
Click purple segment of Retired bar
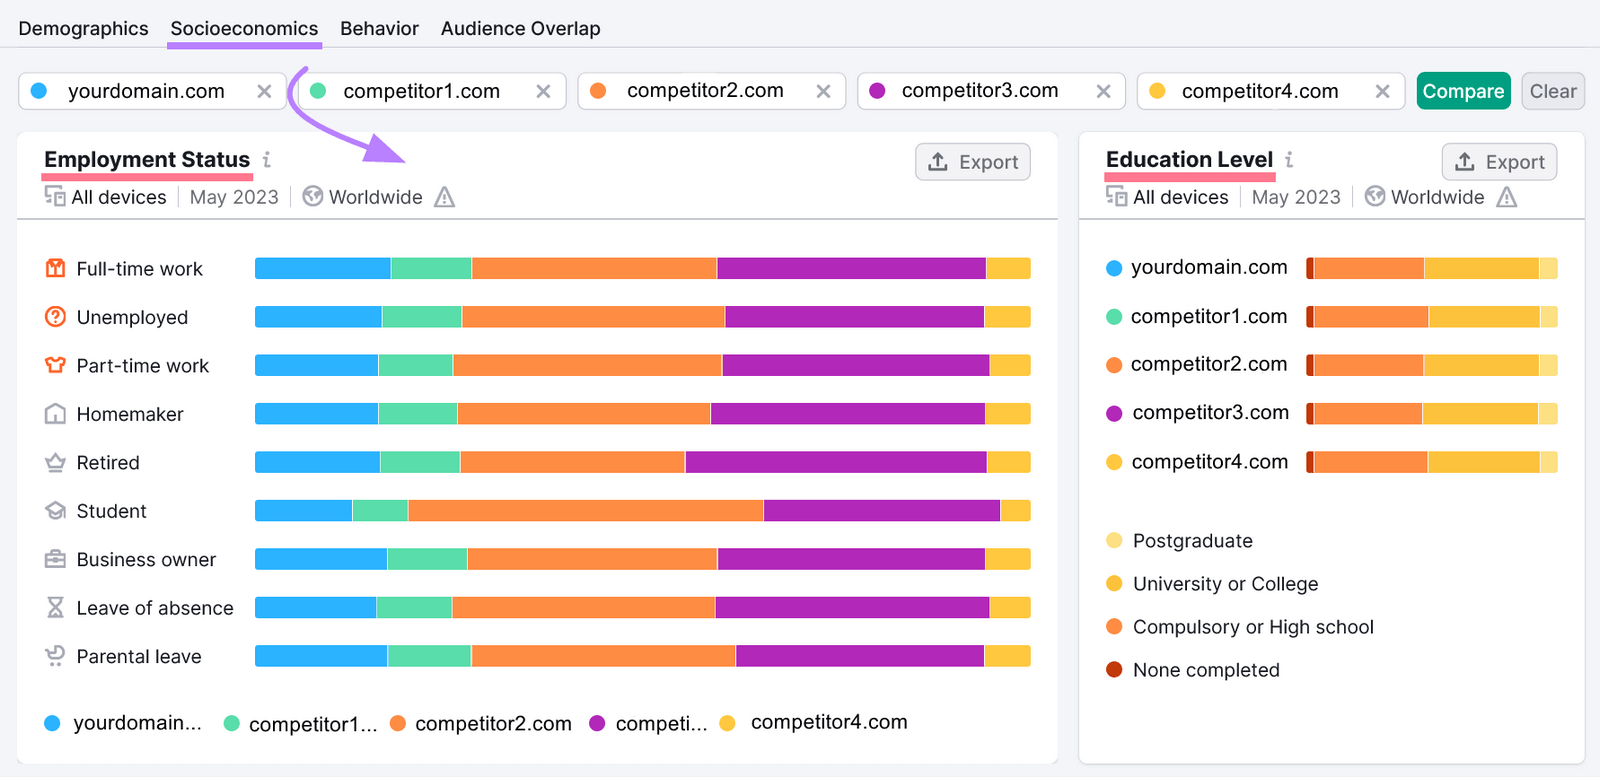(x=835, y=462)
